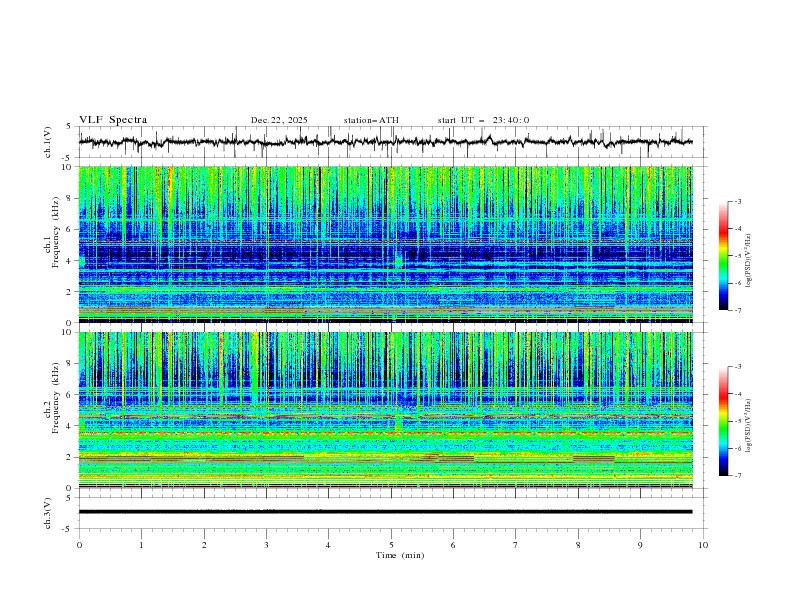Click the ch.2 colorbar label 'log(PSD)(V²/Hz)'
The image size is (792, 612).
coord(748,426)
